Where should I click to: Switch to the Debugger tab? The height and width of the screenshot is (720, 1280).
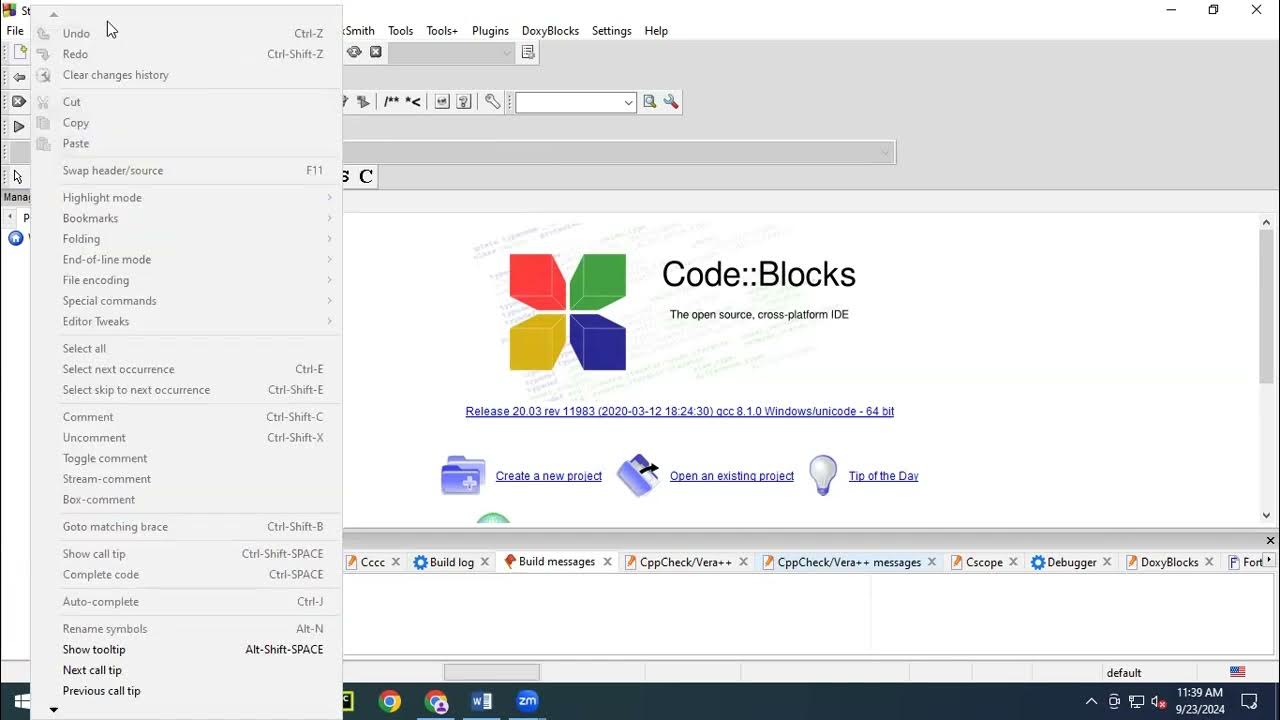(1071, 562)
